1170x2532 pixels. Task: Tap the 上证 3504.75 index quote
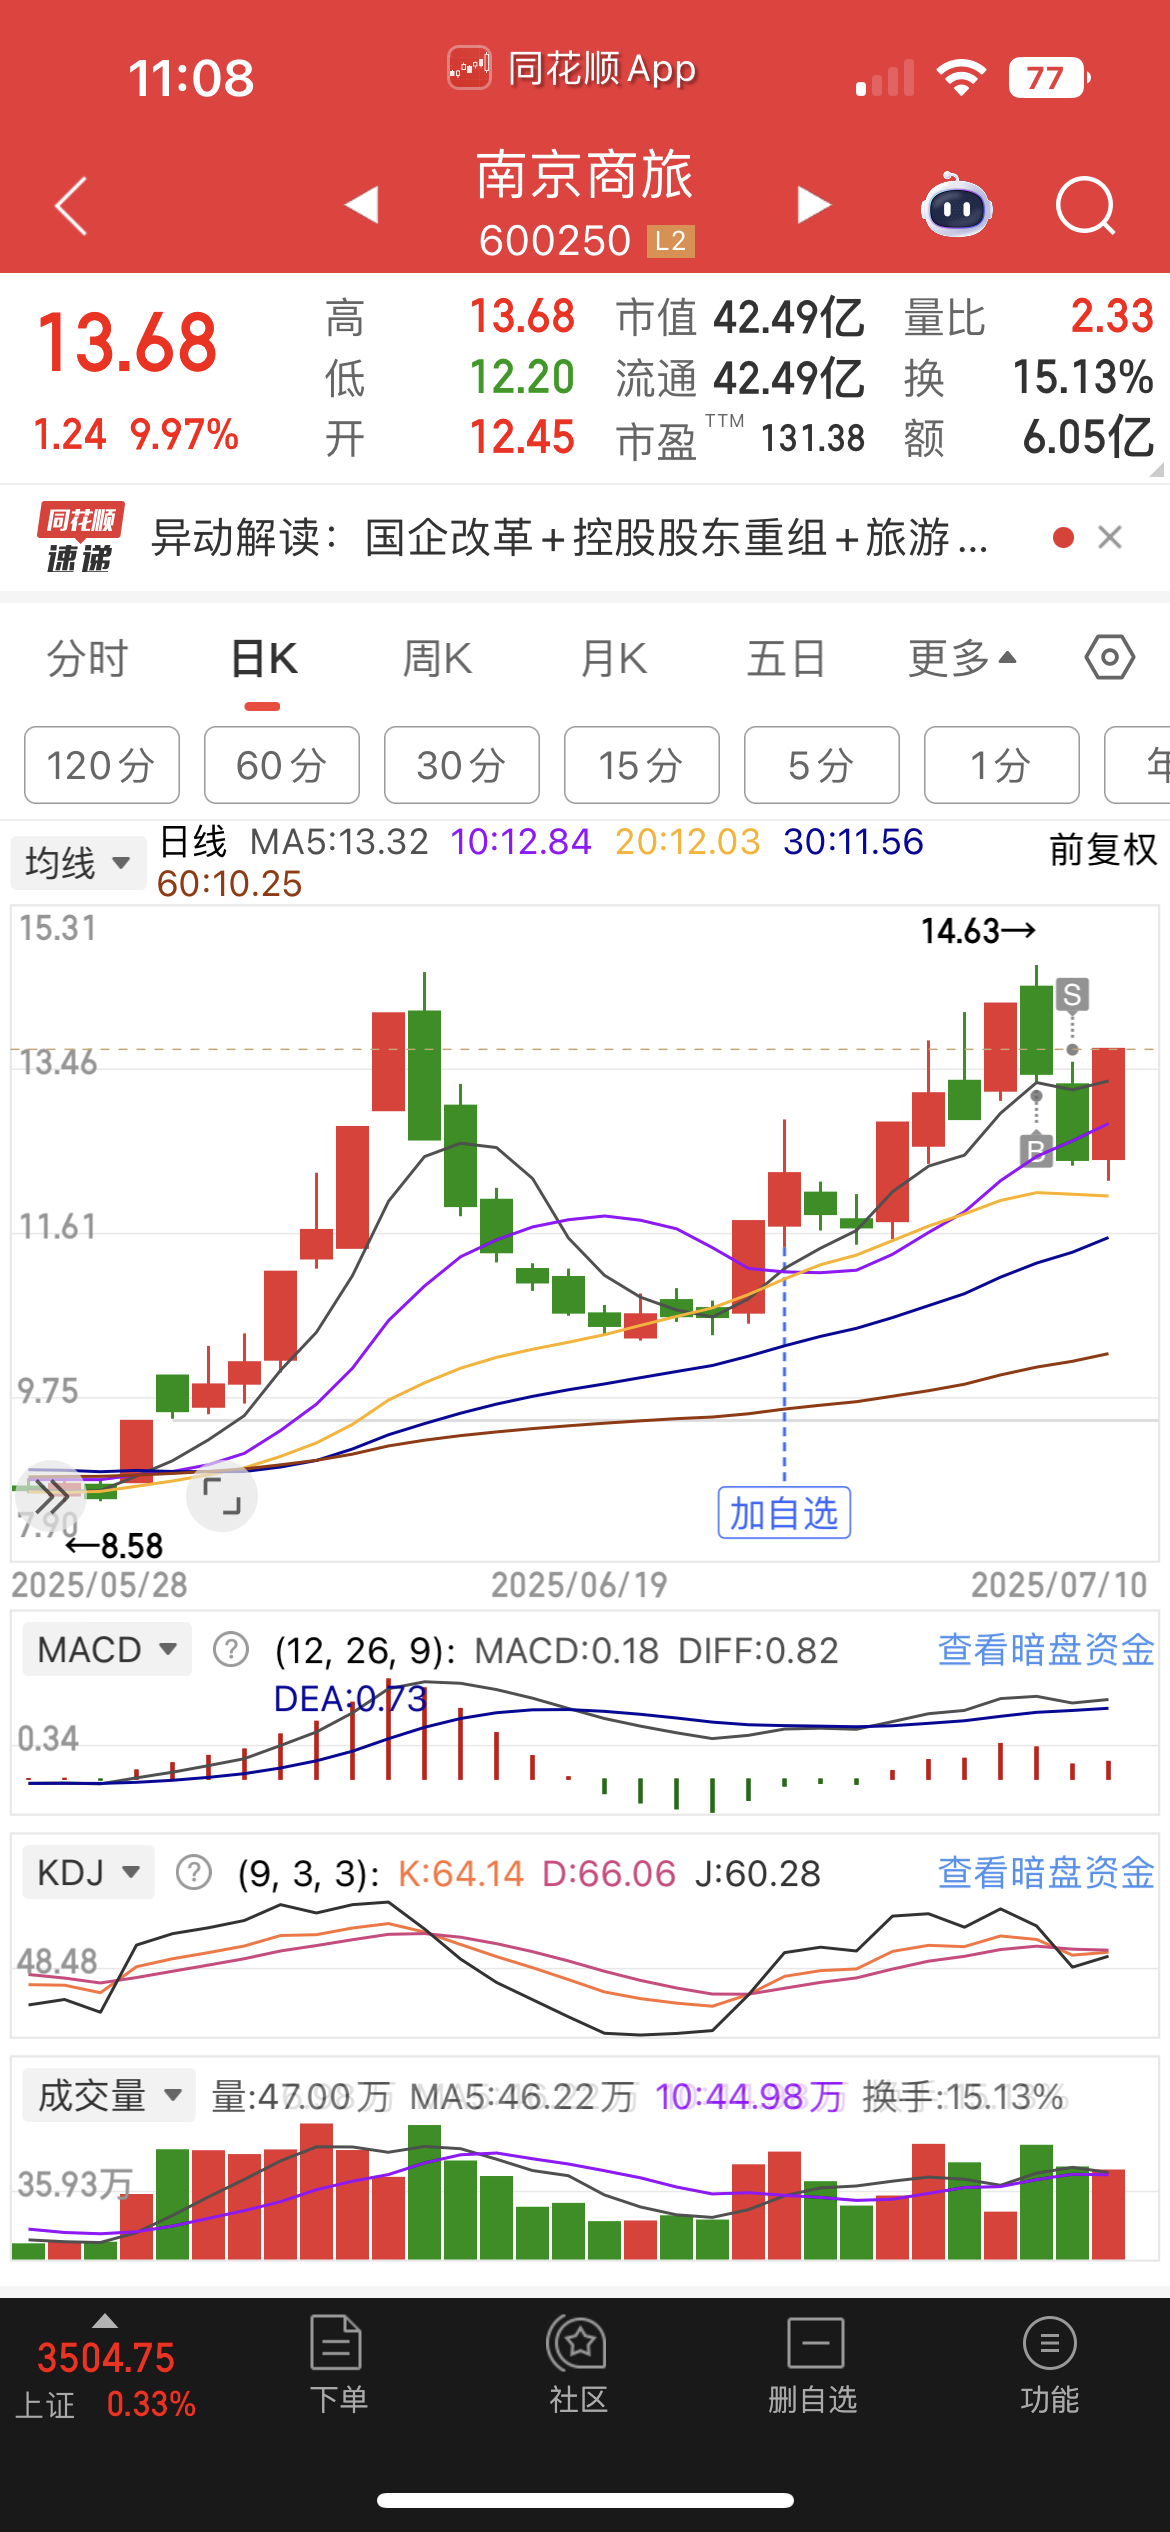pyautogui.click(x=106, y=2380)
